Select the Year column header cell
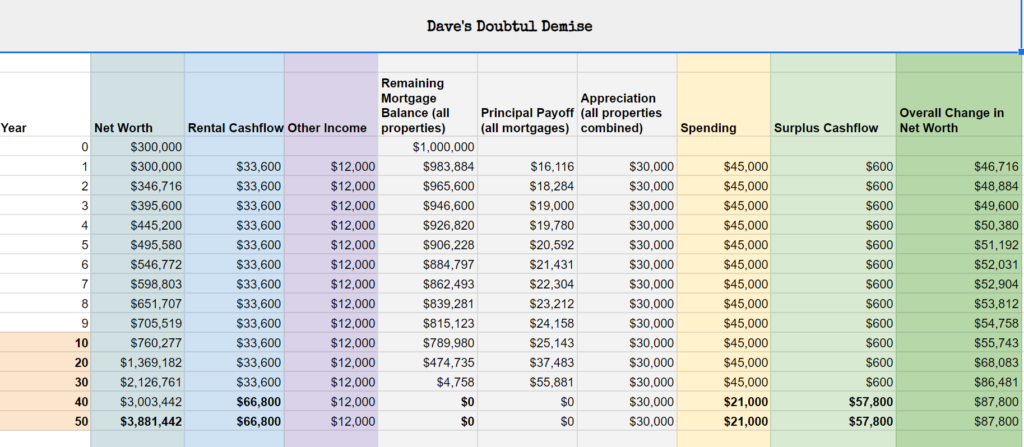This screenshot has height=447, width=1024. 15,128
